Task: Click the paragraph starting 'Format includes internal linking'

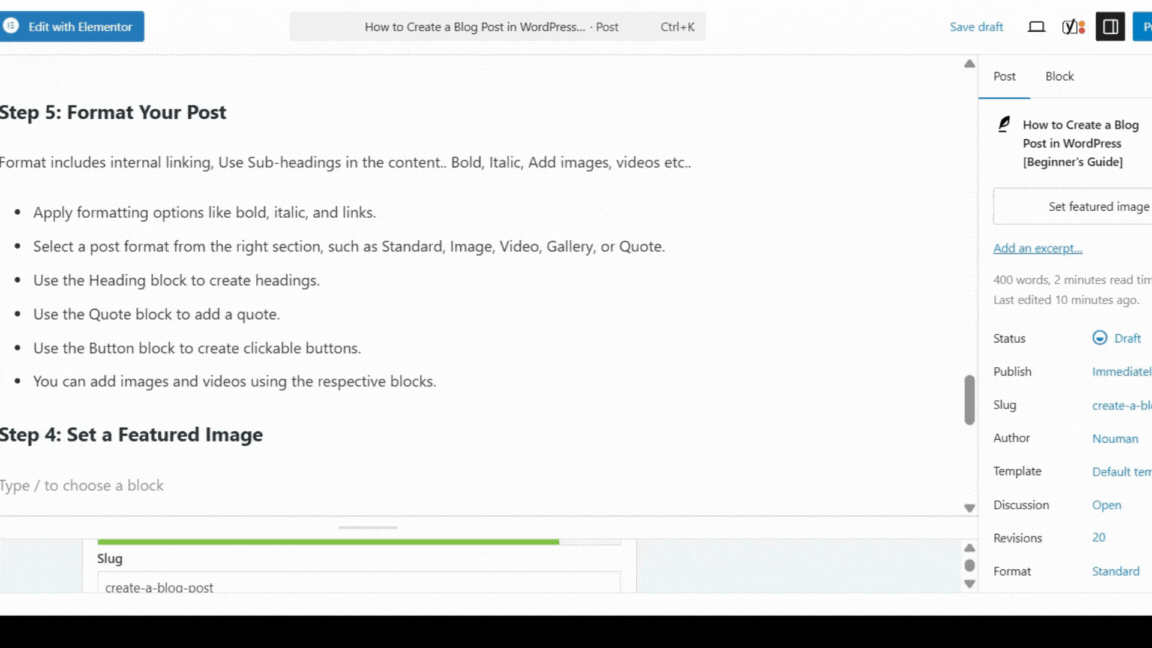Action: click(345, 162)
